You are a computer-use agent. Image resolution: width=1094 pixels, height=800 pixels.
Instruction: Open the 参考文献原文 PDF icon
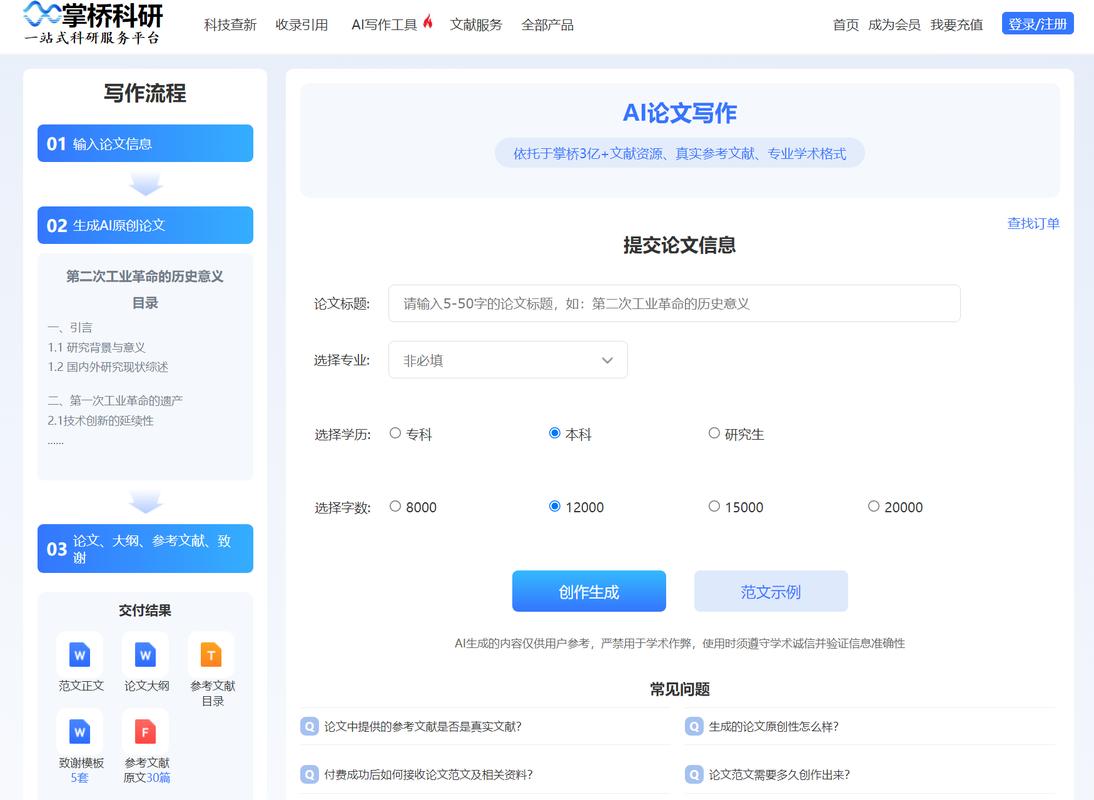[x=145, y=730]
